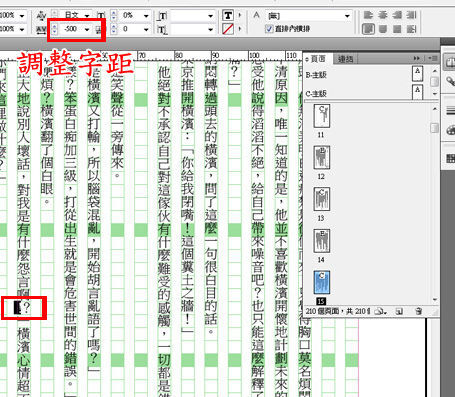
Task: Click the masters list scroll down arrow
Action: pos(434,94)
